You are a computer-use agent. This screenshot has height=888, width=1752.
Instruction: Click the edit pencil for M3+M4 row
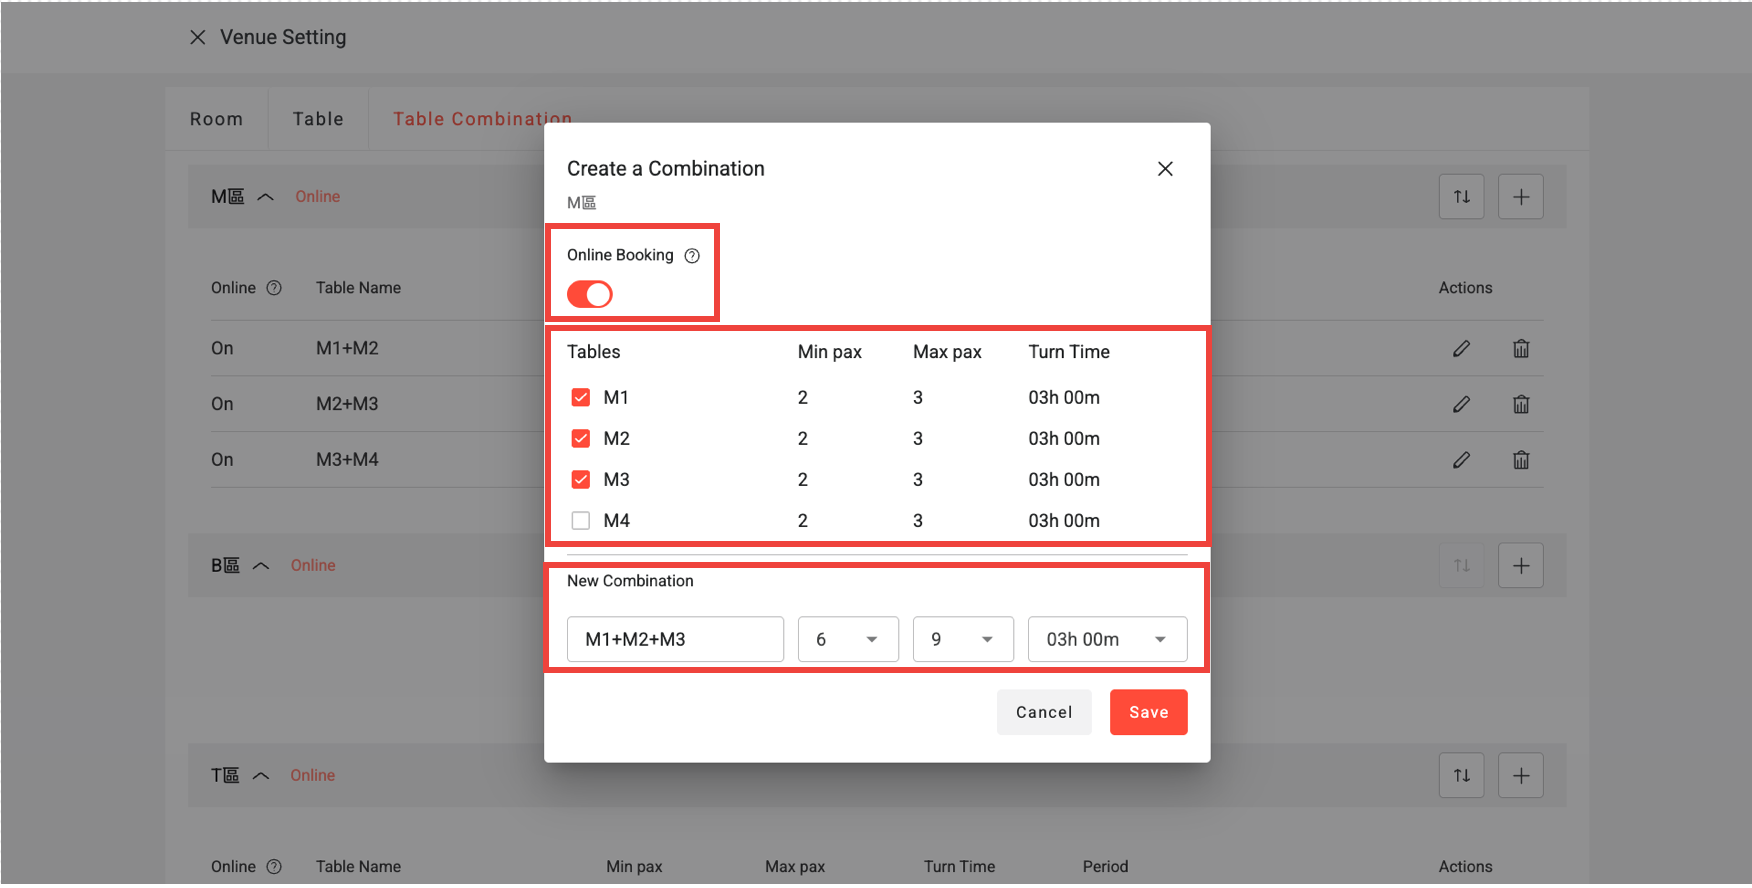1461,460
